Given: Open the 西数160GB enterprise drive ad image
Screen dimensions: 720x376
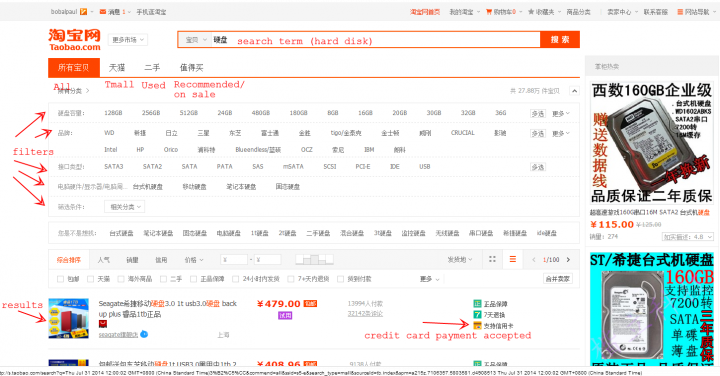Looking at the screenshot, I should (652, 143).
